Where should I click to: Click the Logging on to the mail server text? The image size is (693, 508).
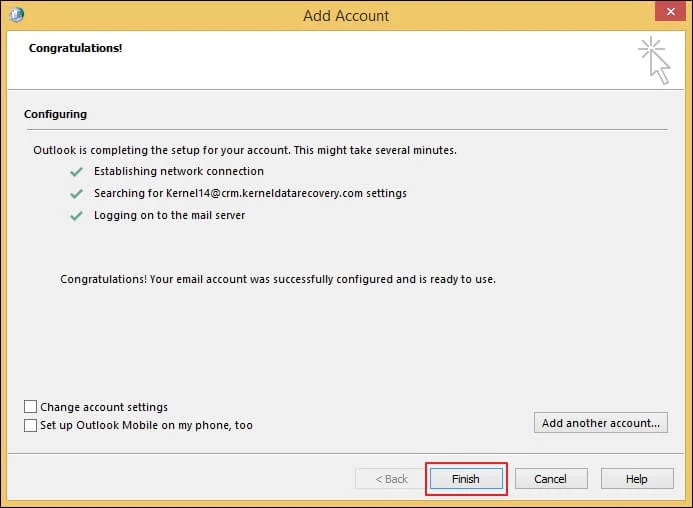[169, 215]
